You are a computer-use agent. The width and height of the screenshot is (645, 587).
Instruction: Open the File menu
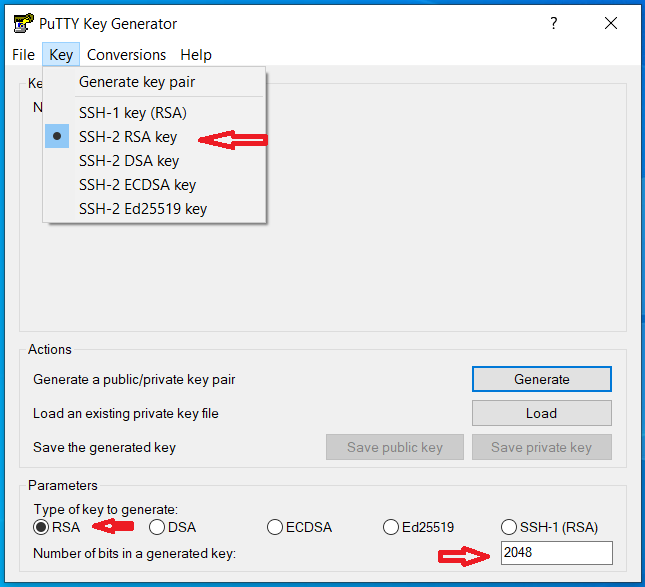(x=23, y=55)
